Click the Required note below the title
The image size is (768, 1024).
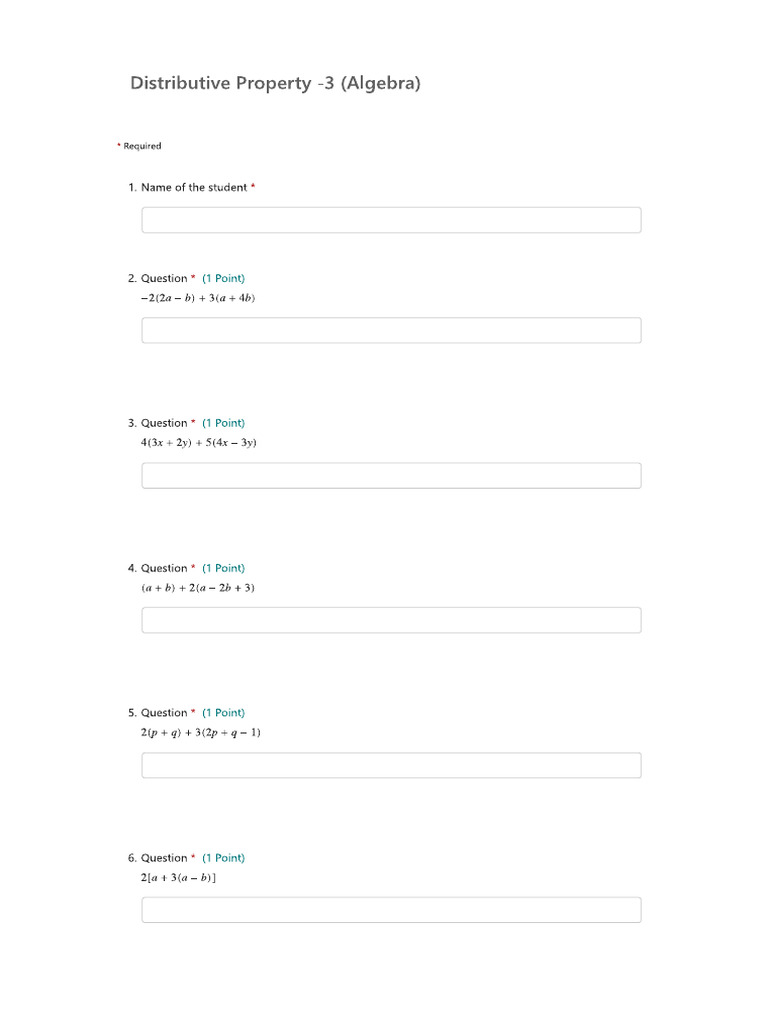(141, 146)
